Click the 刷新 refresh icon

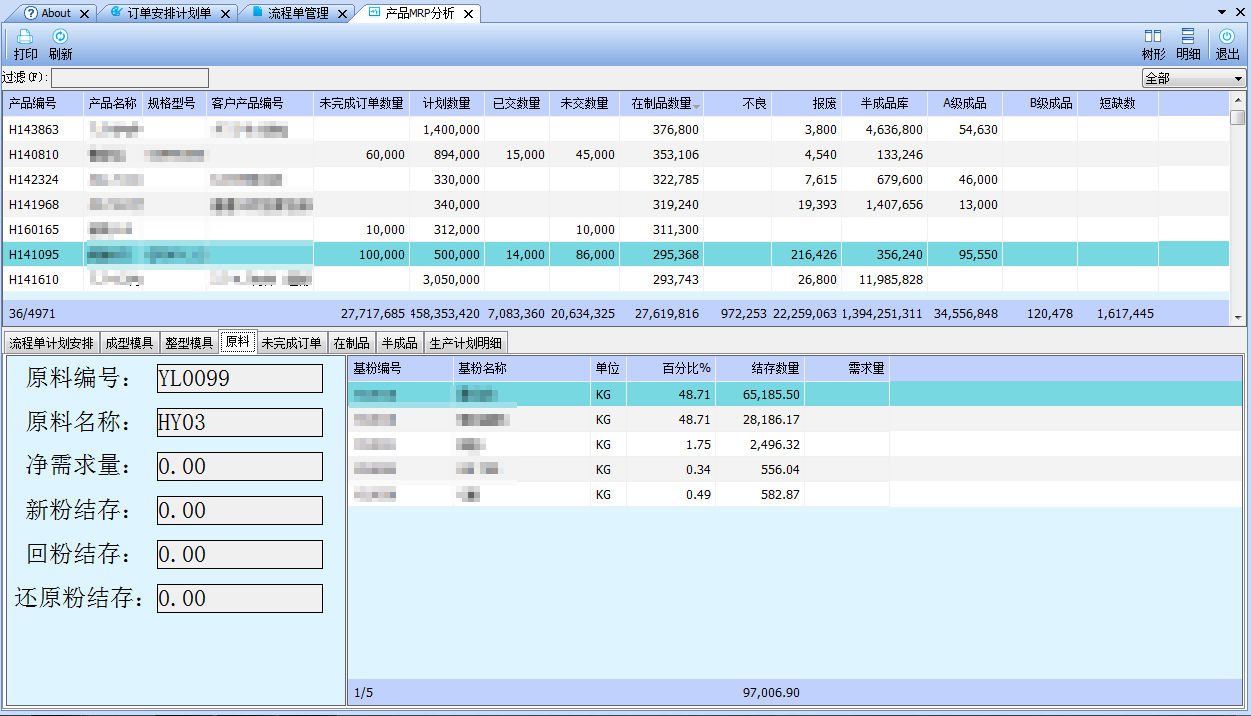pos(60,38)
